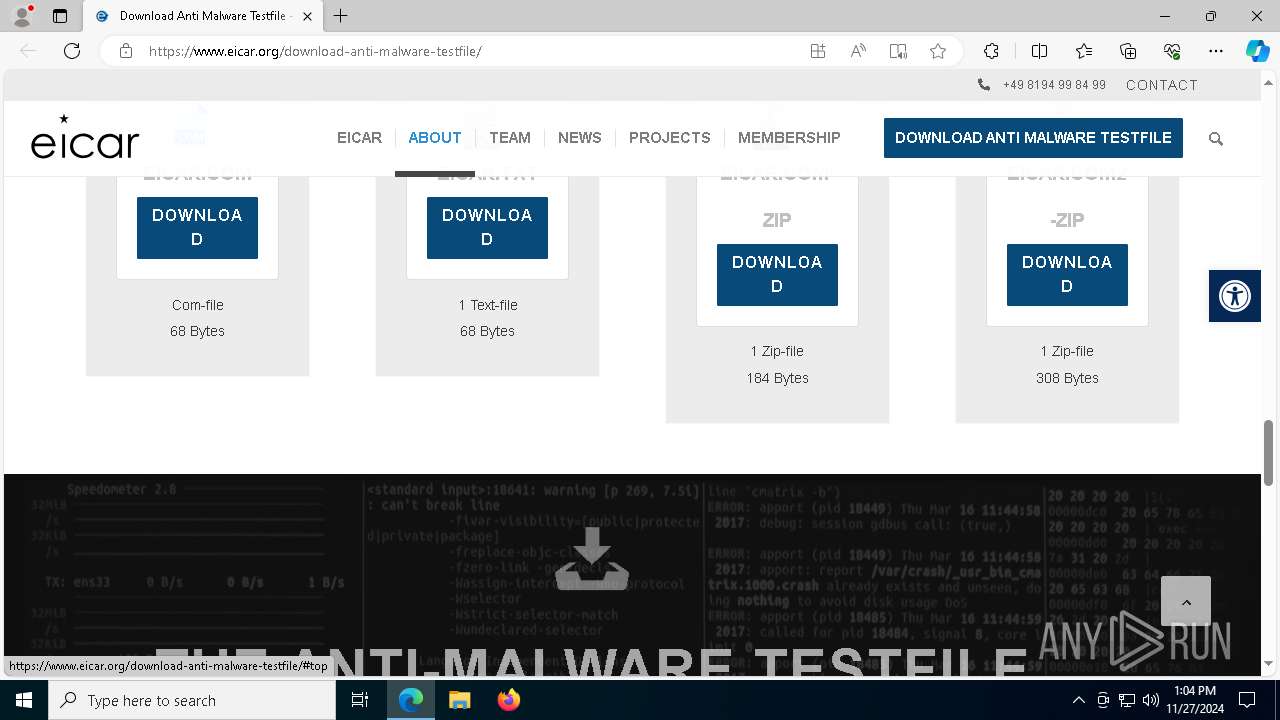Screen dimensions: 1280x720
Task: Open the ABOUT menu item
Action: (435, 138)
